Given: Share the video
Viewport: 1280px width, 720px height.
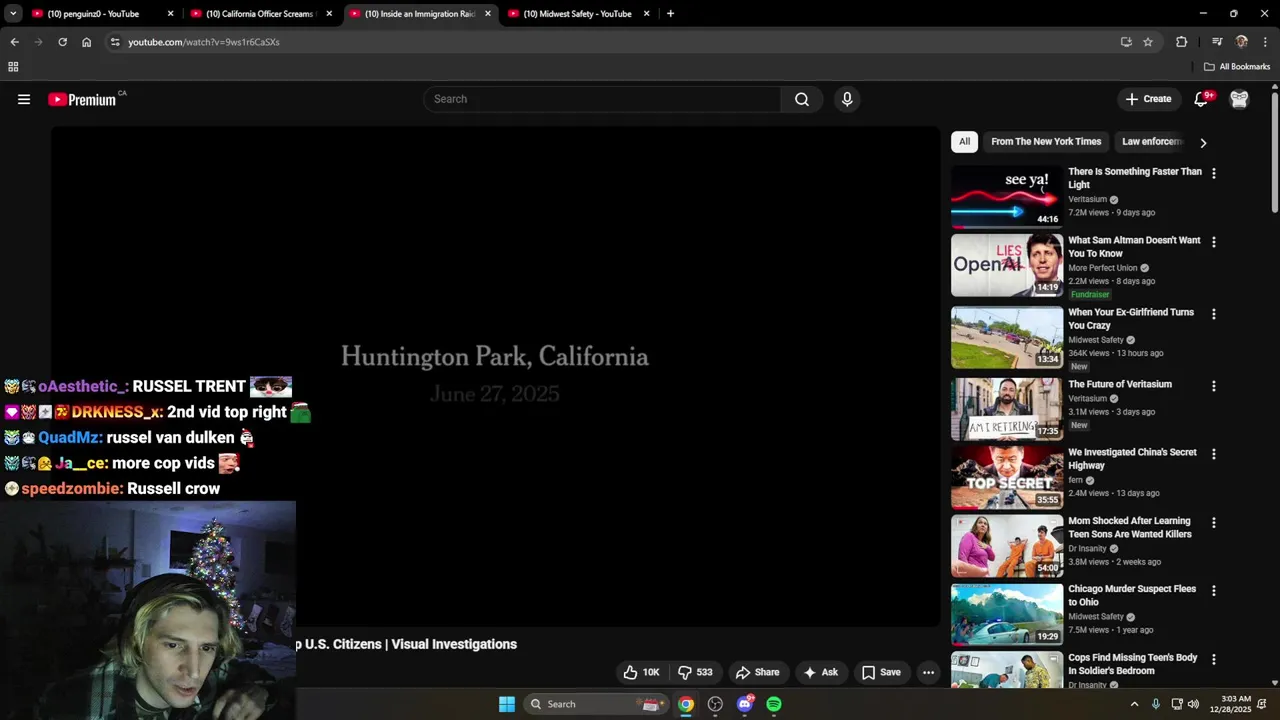Looking at the screenshot, I should point(757,672).
